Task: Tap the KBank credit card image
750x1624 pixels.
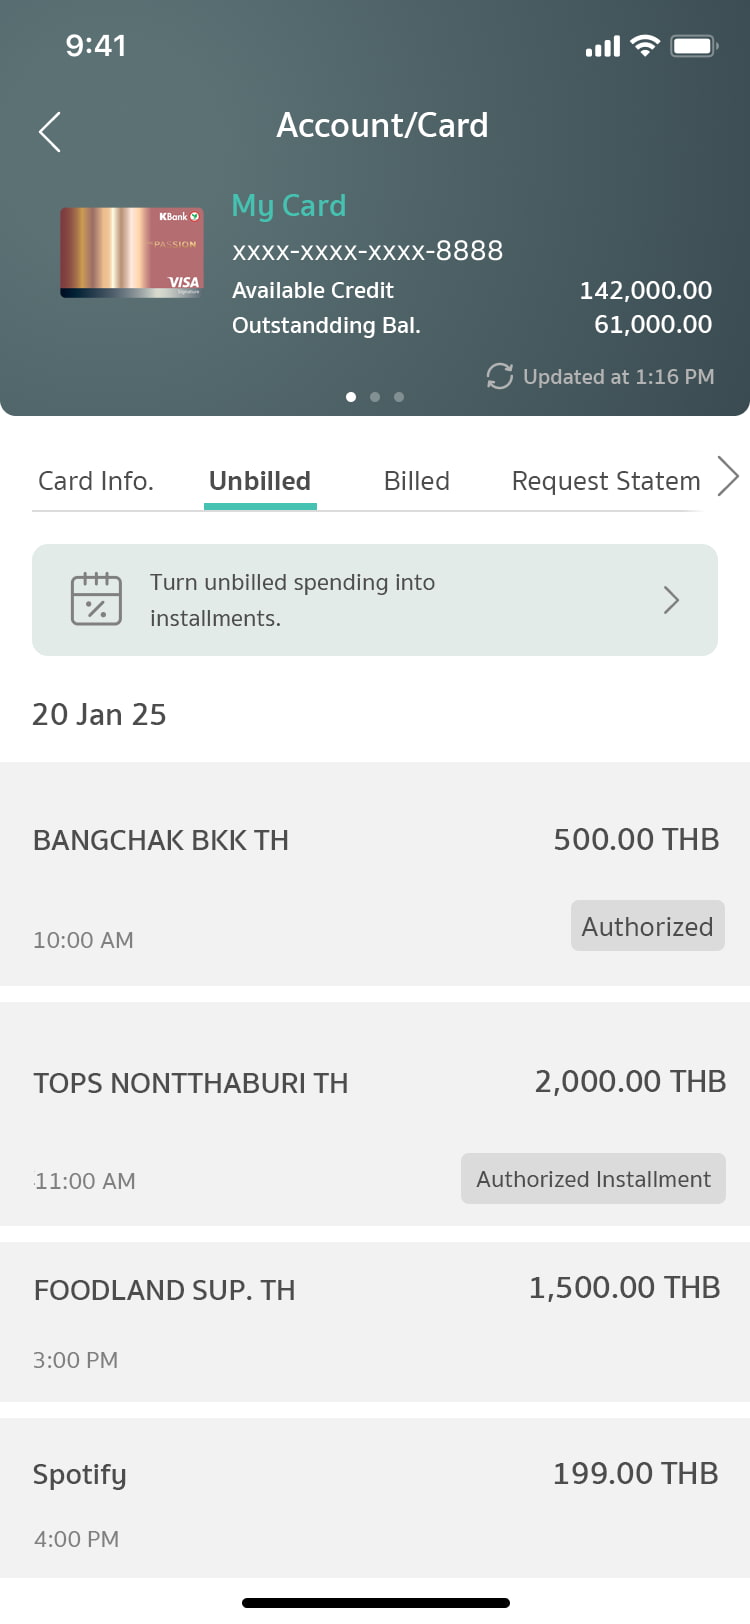Action: pyautogui.click(x=131, y=253)
